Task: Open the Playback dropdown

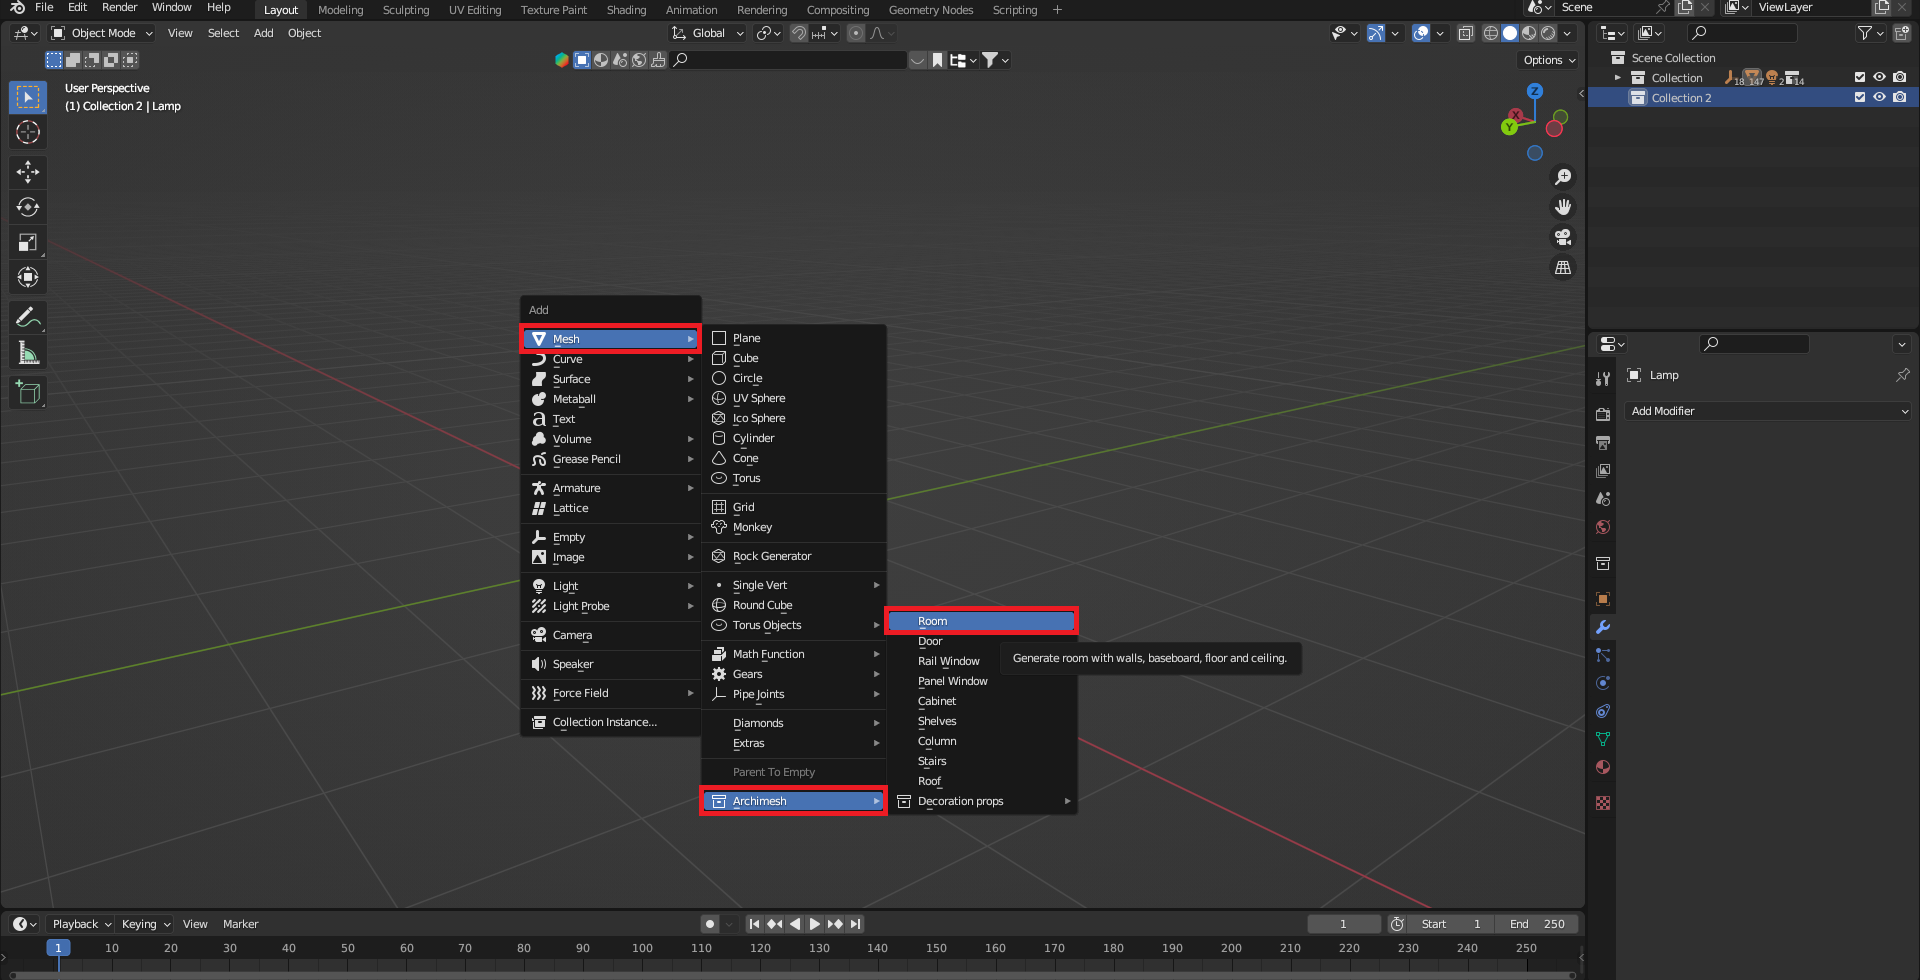Action: pos(80,924)
